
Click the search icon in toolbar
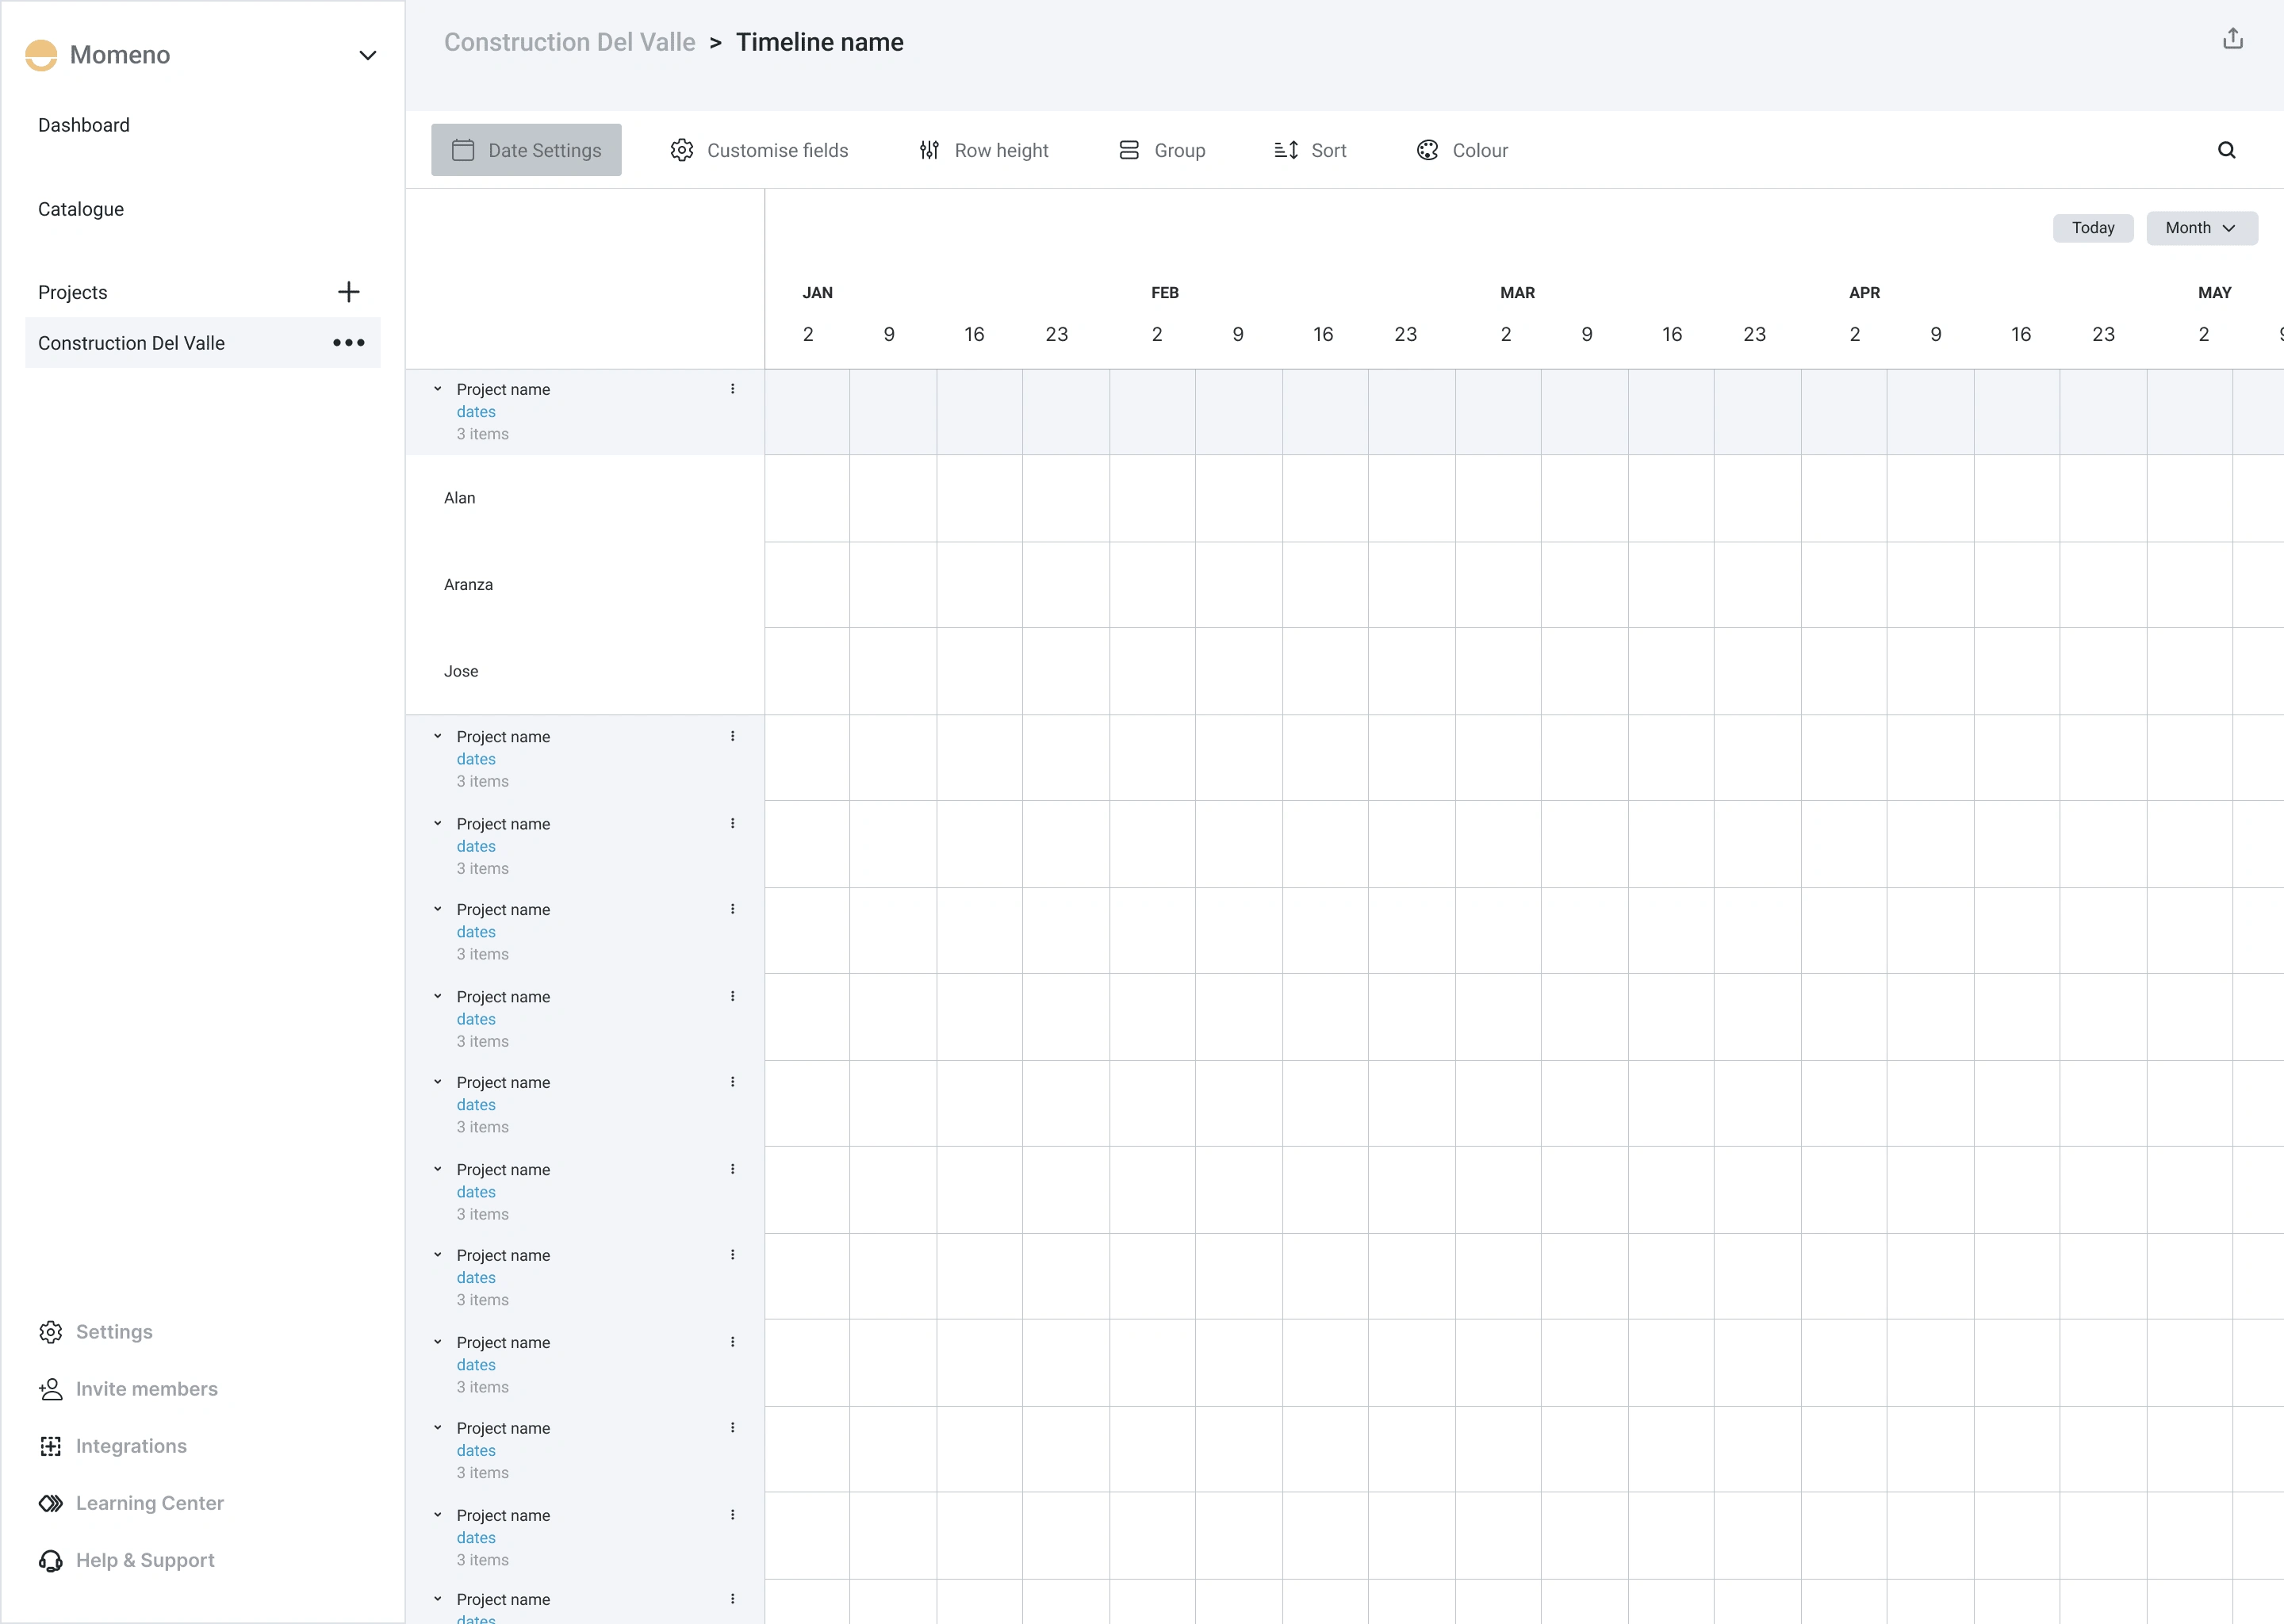[x=2229, y=149]
